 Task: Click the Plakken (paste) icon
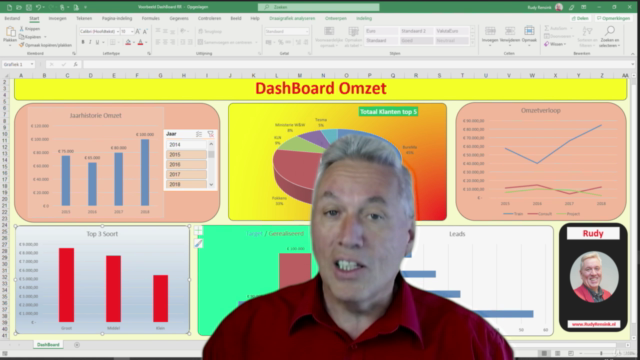click(x=10, y=32)
